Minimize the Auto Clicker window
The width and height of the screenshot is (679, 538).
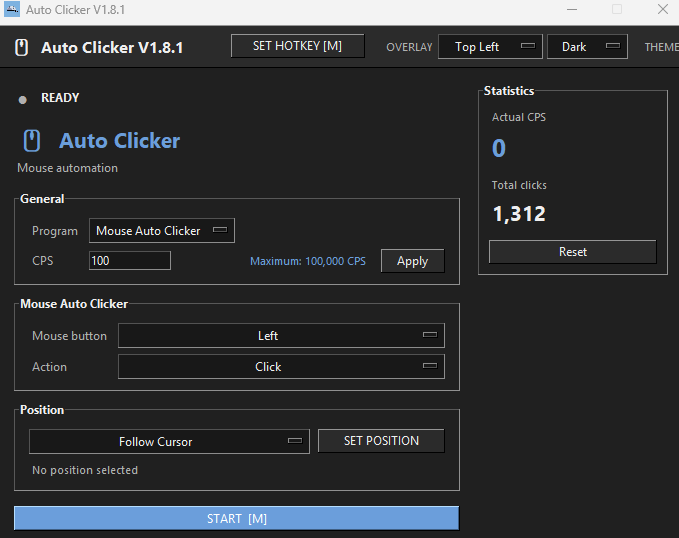pyautogui.click(x=572, y=10)
